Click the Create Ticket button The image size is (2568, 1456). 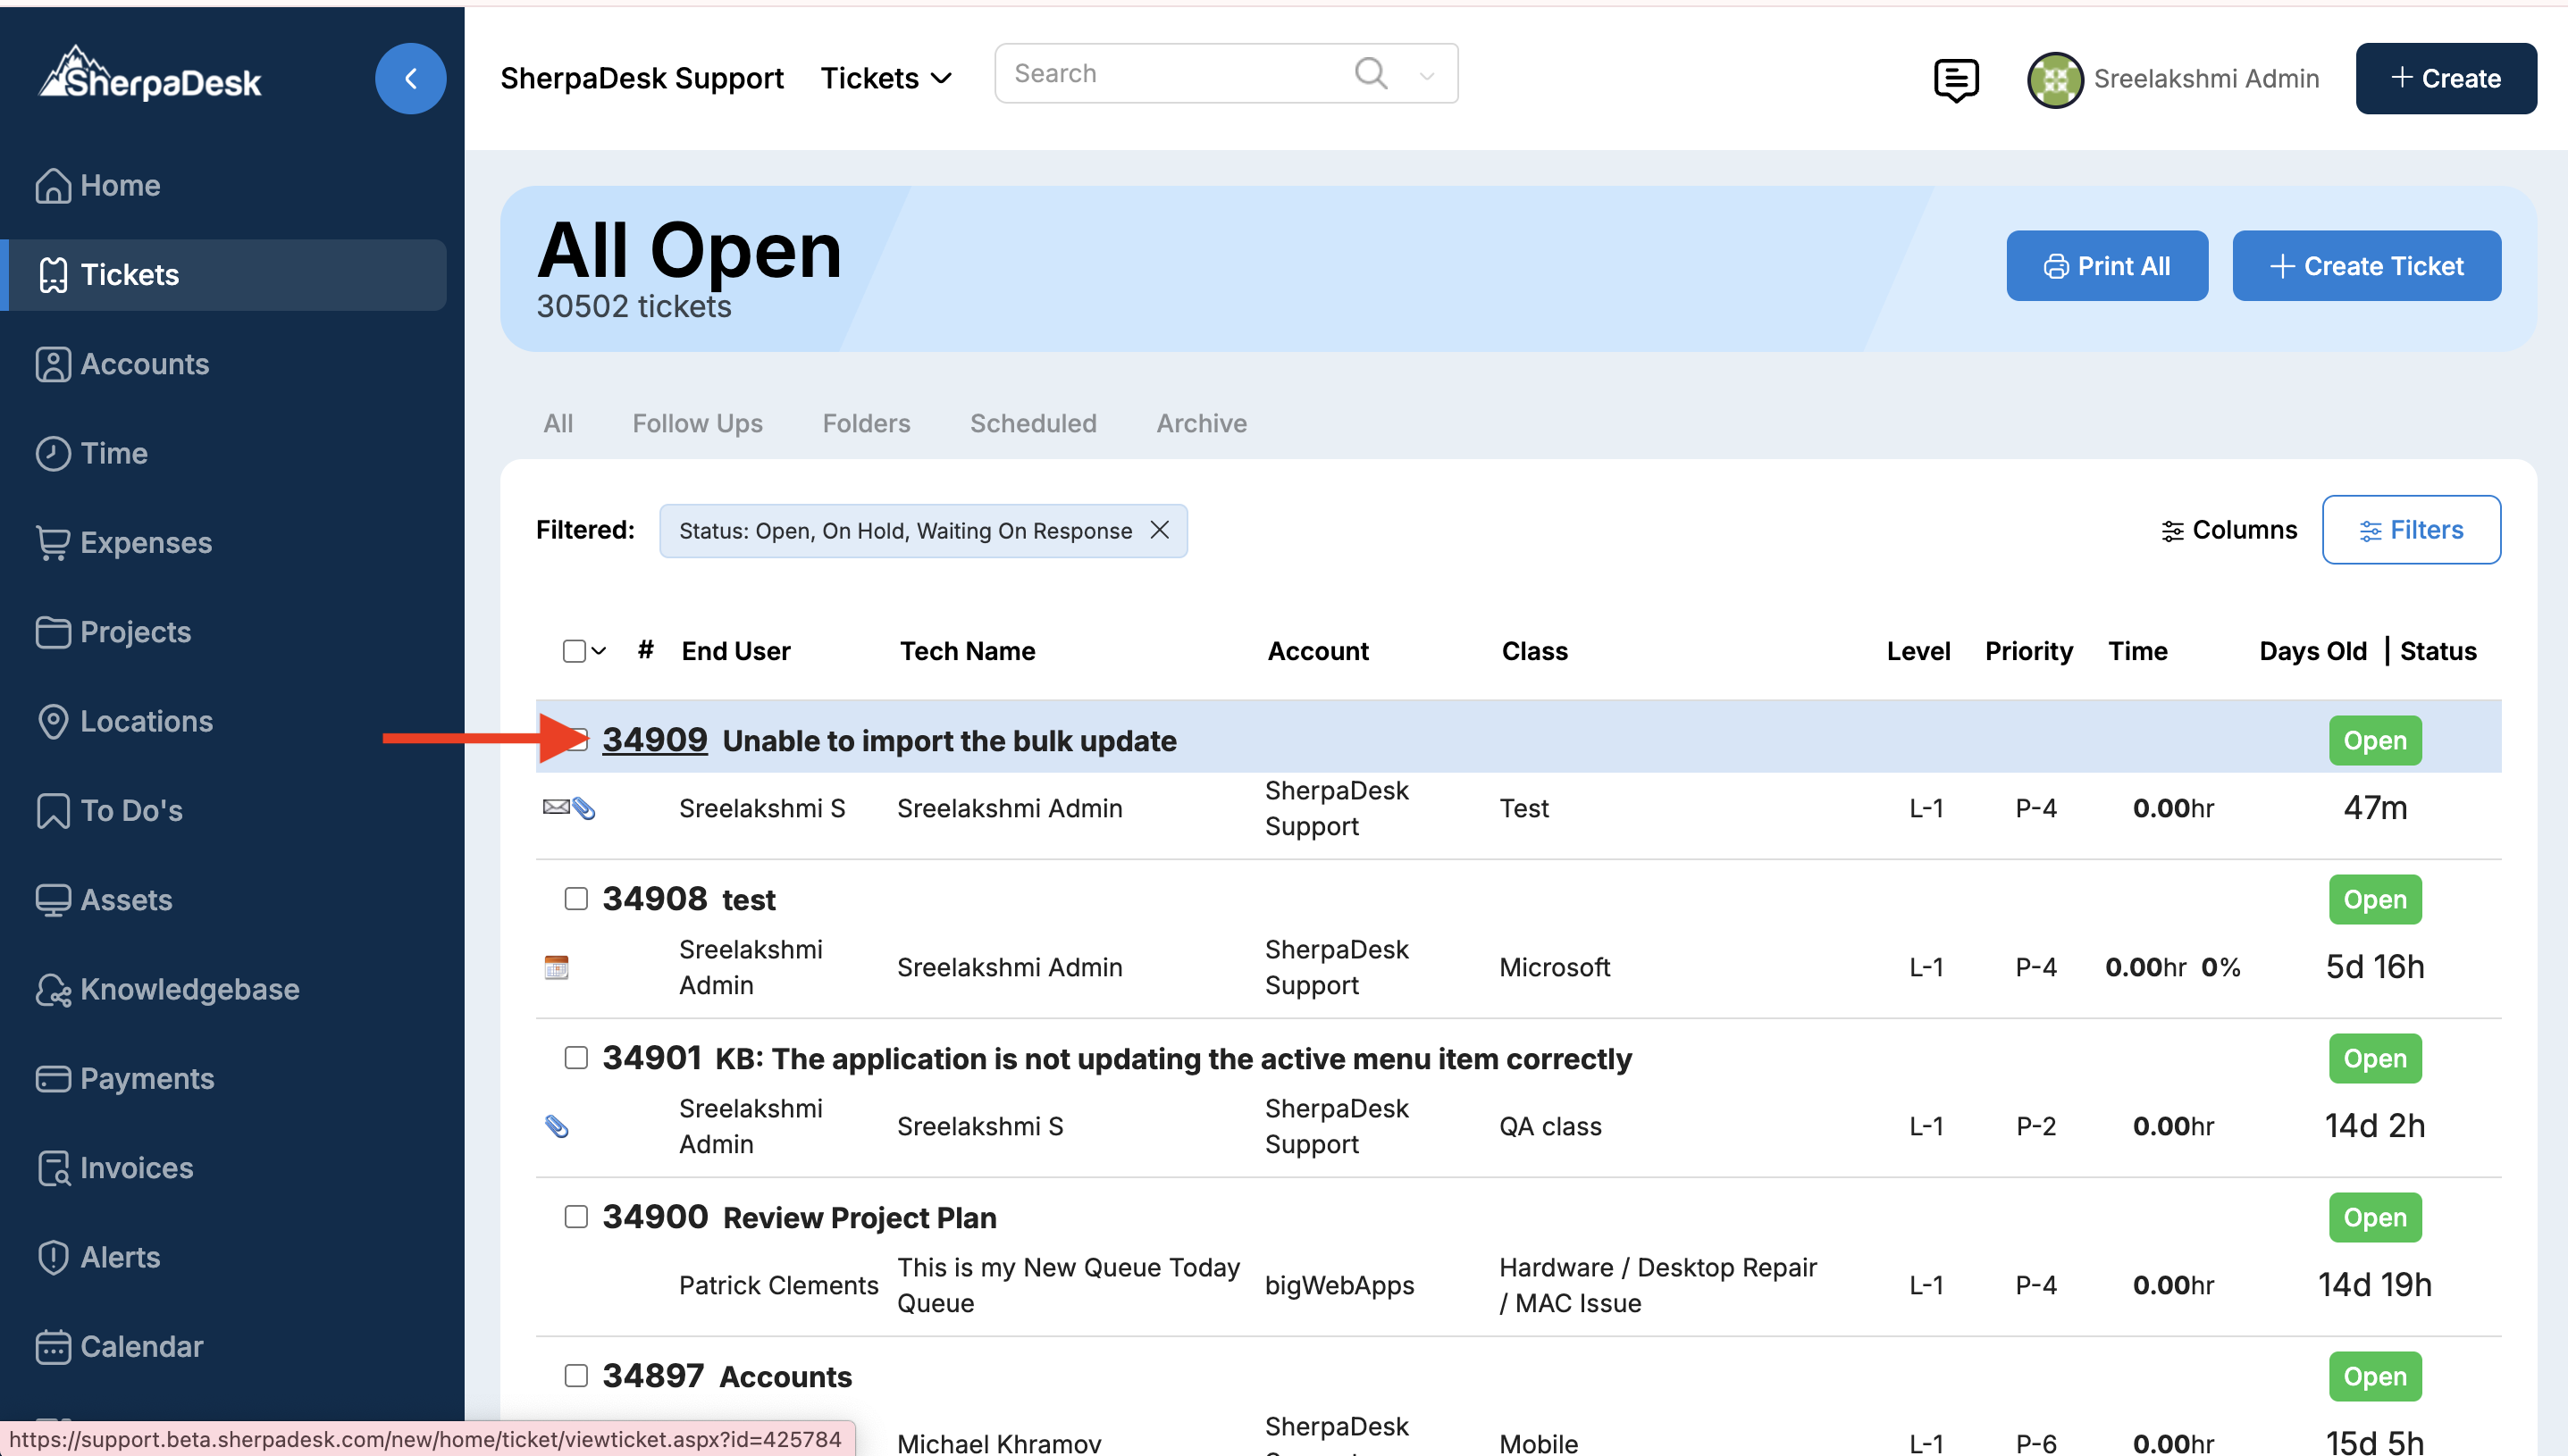click(x=2366, y=266)
